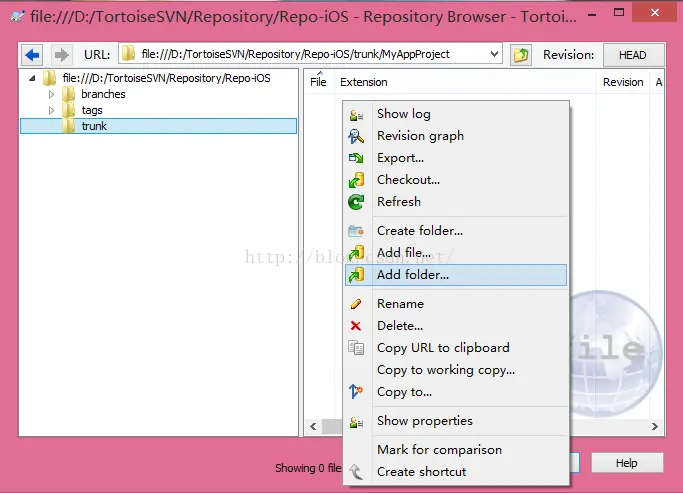This screenshot has height=493, width=683.
Task: Click the gray Forward arrow button
Action: (61, 55)
